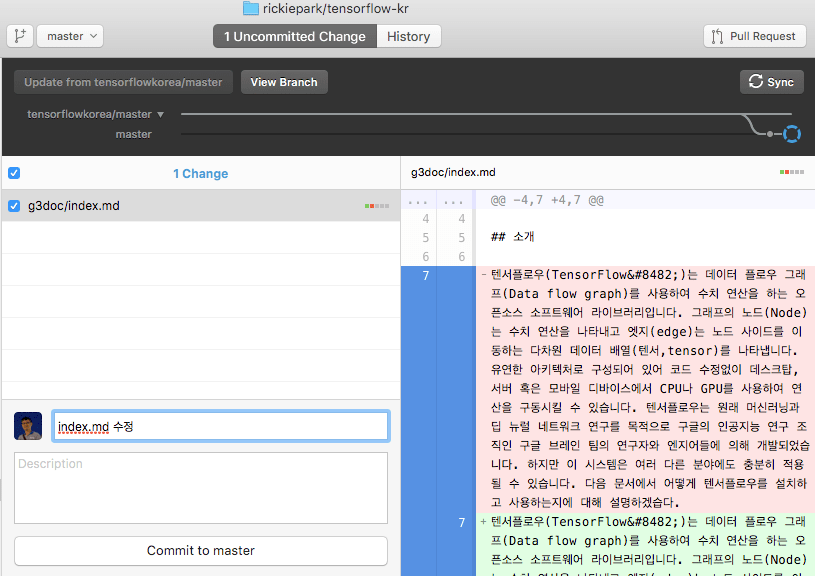Image resolution: width=815 pixels, height=576 pixels.
Task: Switch to the History tab
Action: click(409, 36)
